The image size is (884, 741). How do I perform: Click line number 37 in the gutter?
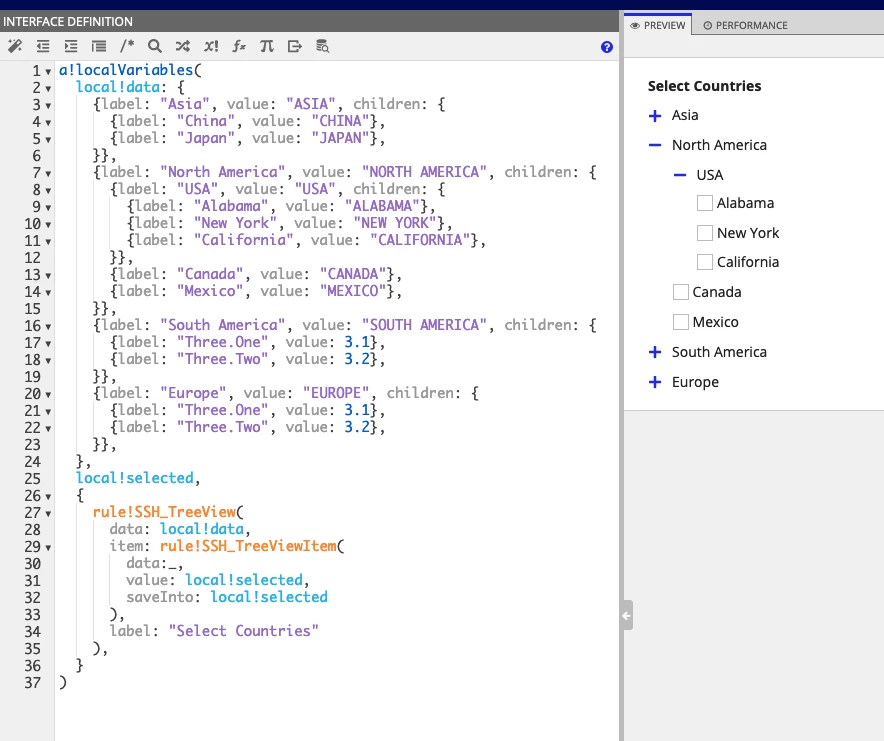(x=32, y=683)
